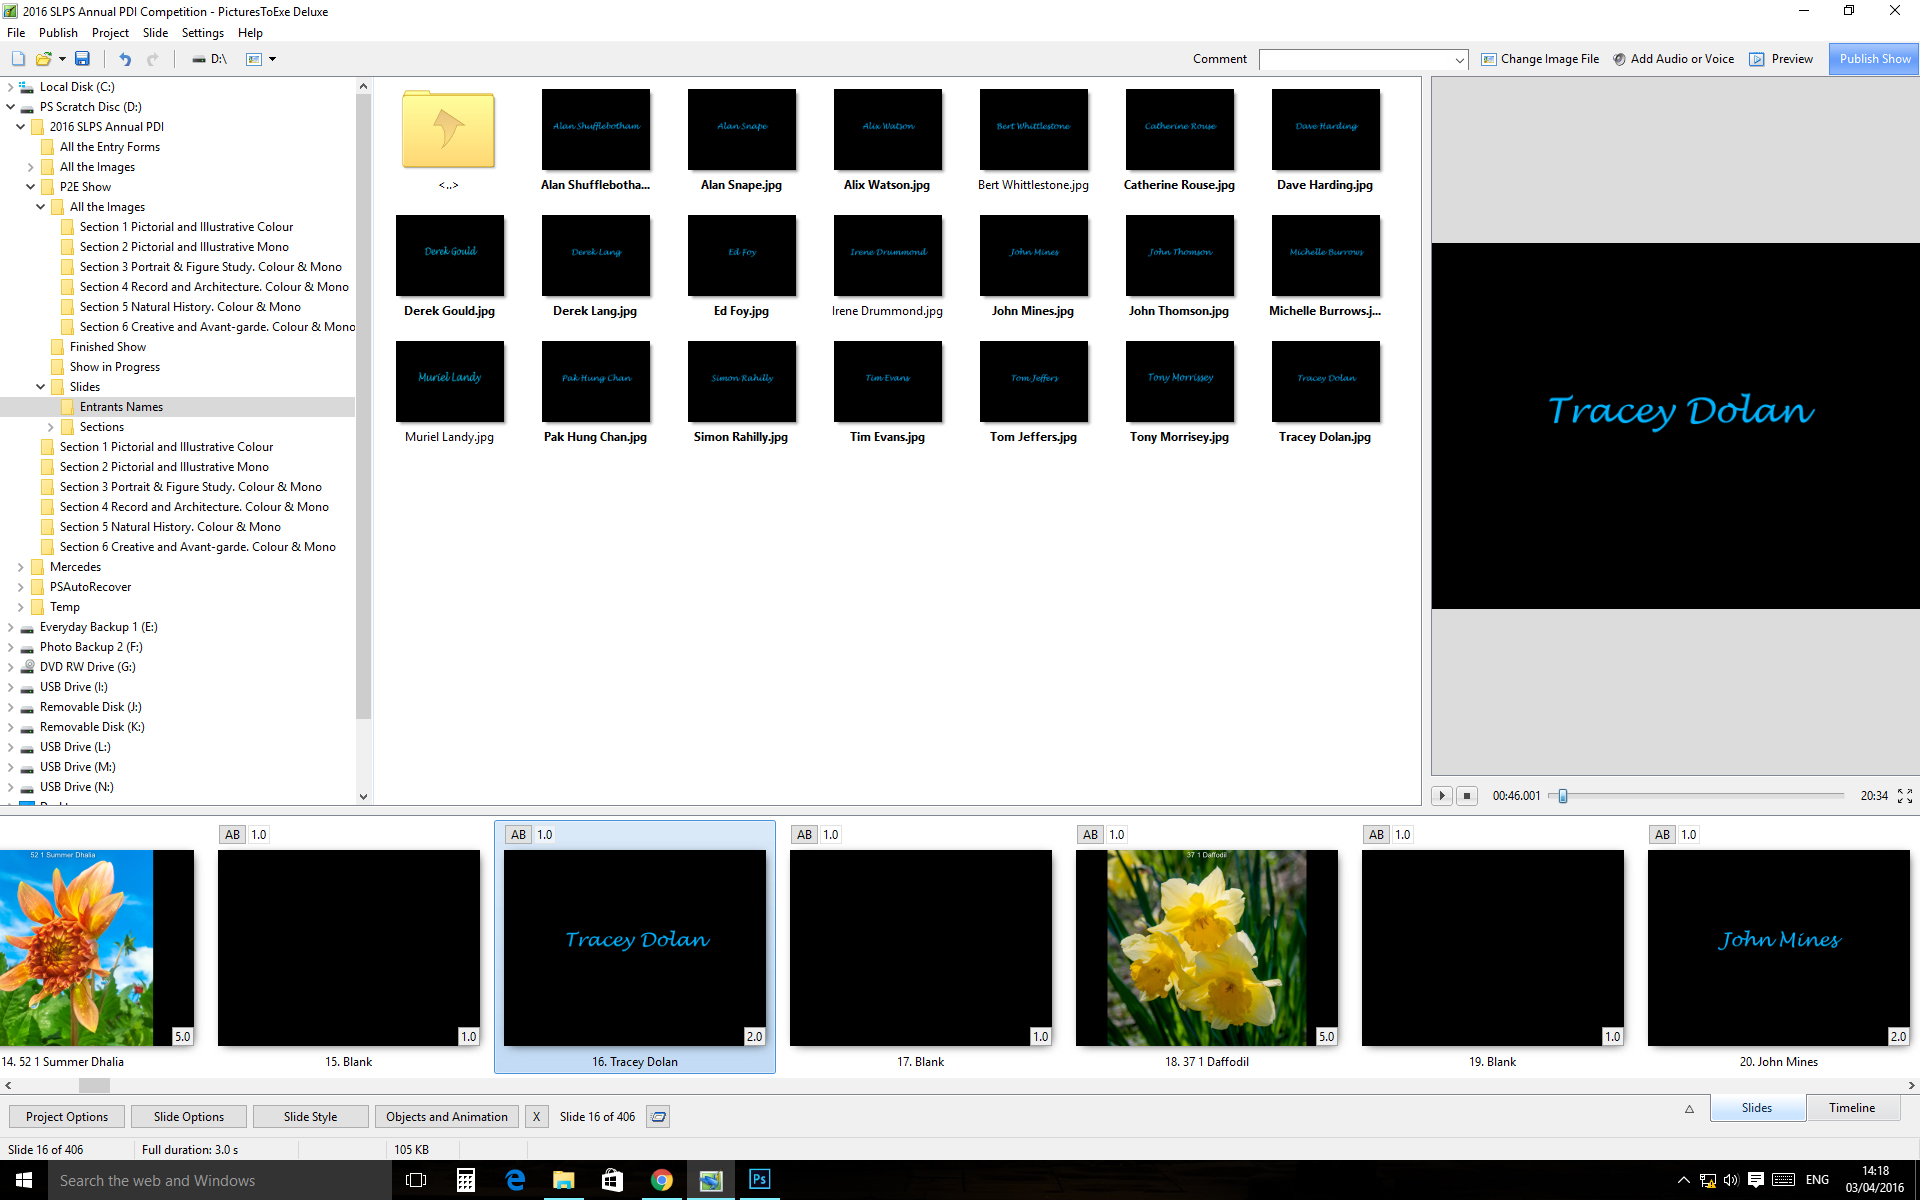Open the Comment combo box dropdown
Viewport: 1920px width, 1200px height.
(1459, 60)
